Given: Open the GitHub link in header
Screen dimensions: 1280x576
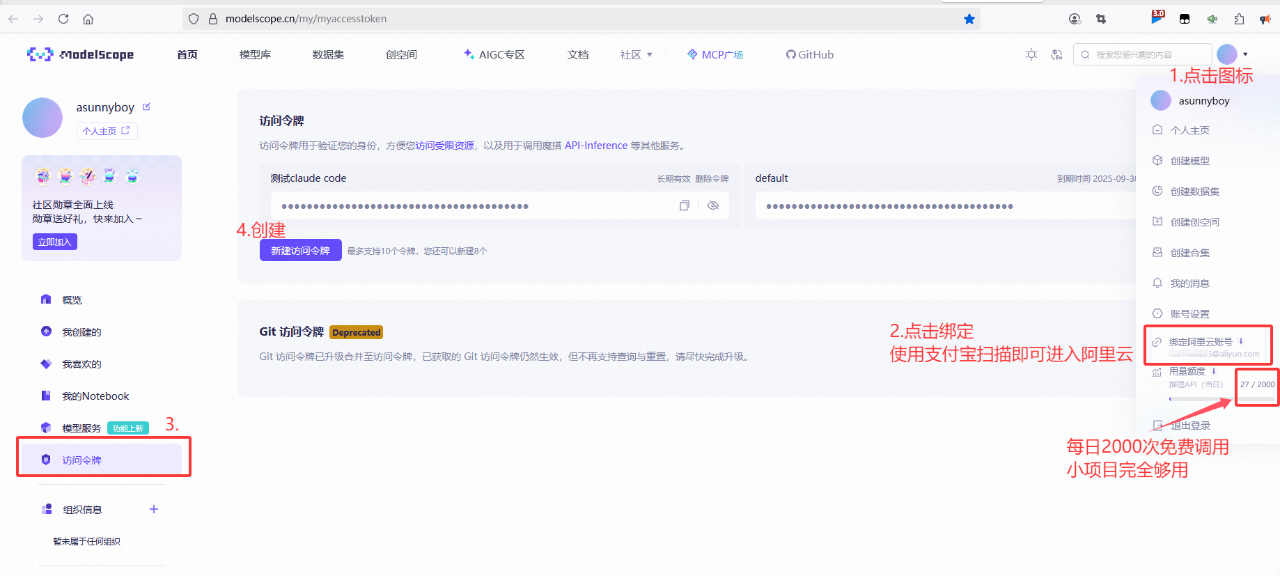Looking at the screenshot, I should tap(809, 55).
